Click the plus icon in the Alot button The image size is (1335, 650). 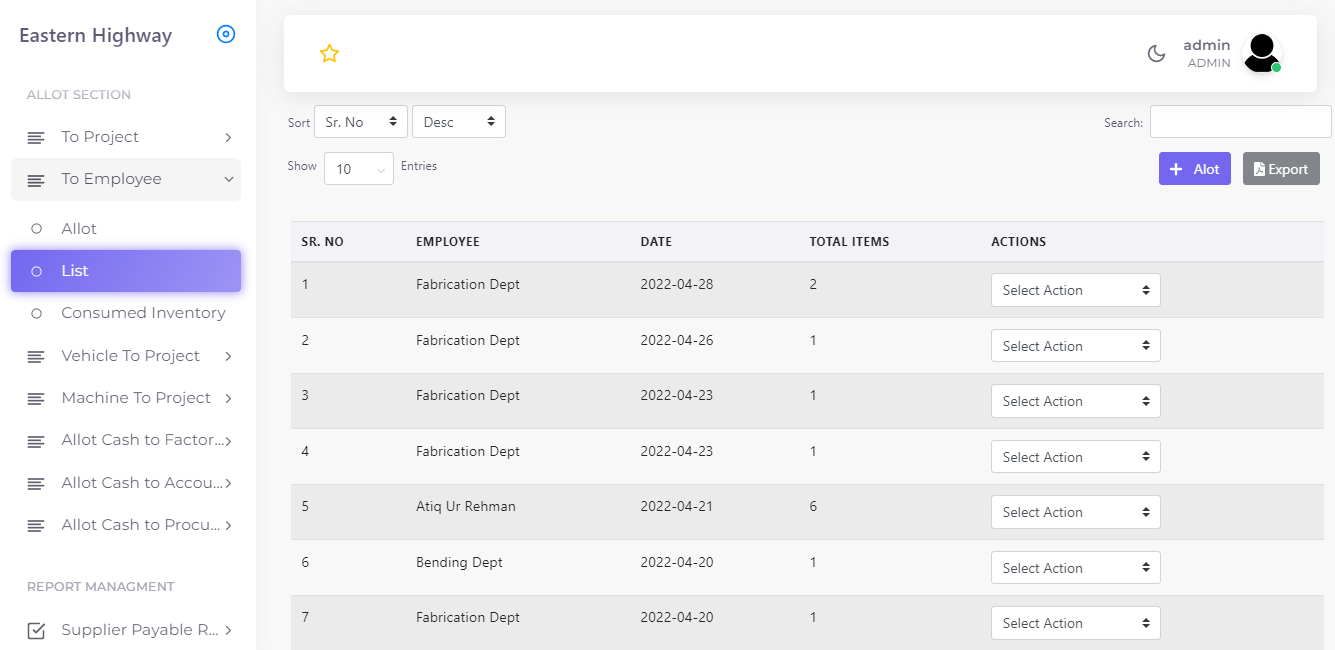click(1176, 169)
